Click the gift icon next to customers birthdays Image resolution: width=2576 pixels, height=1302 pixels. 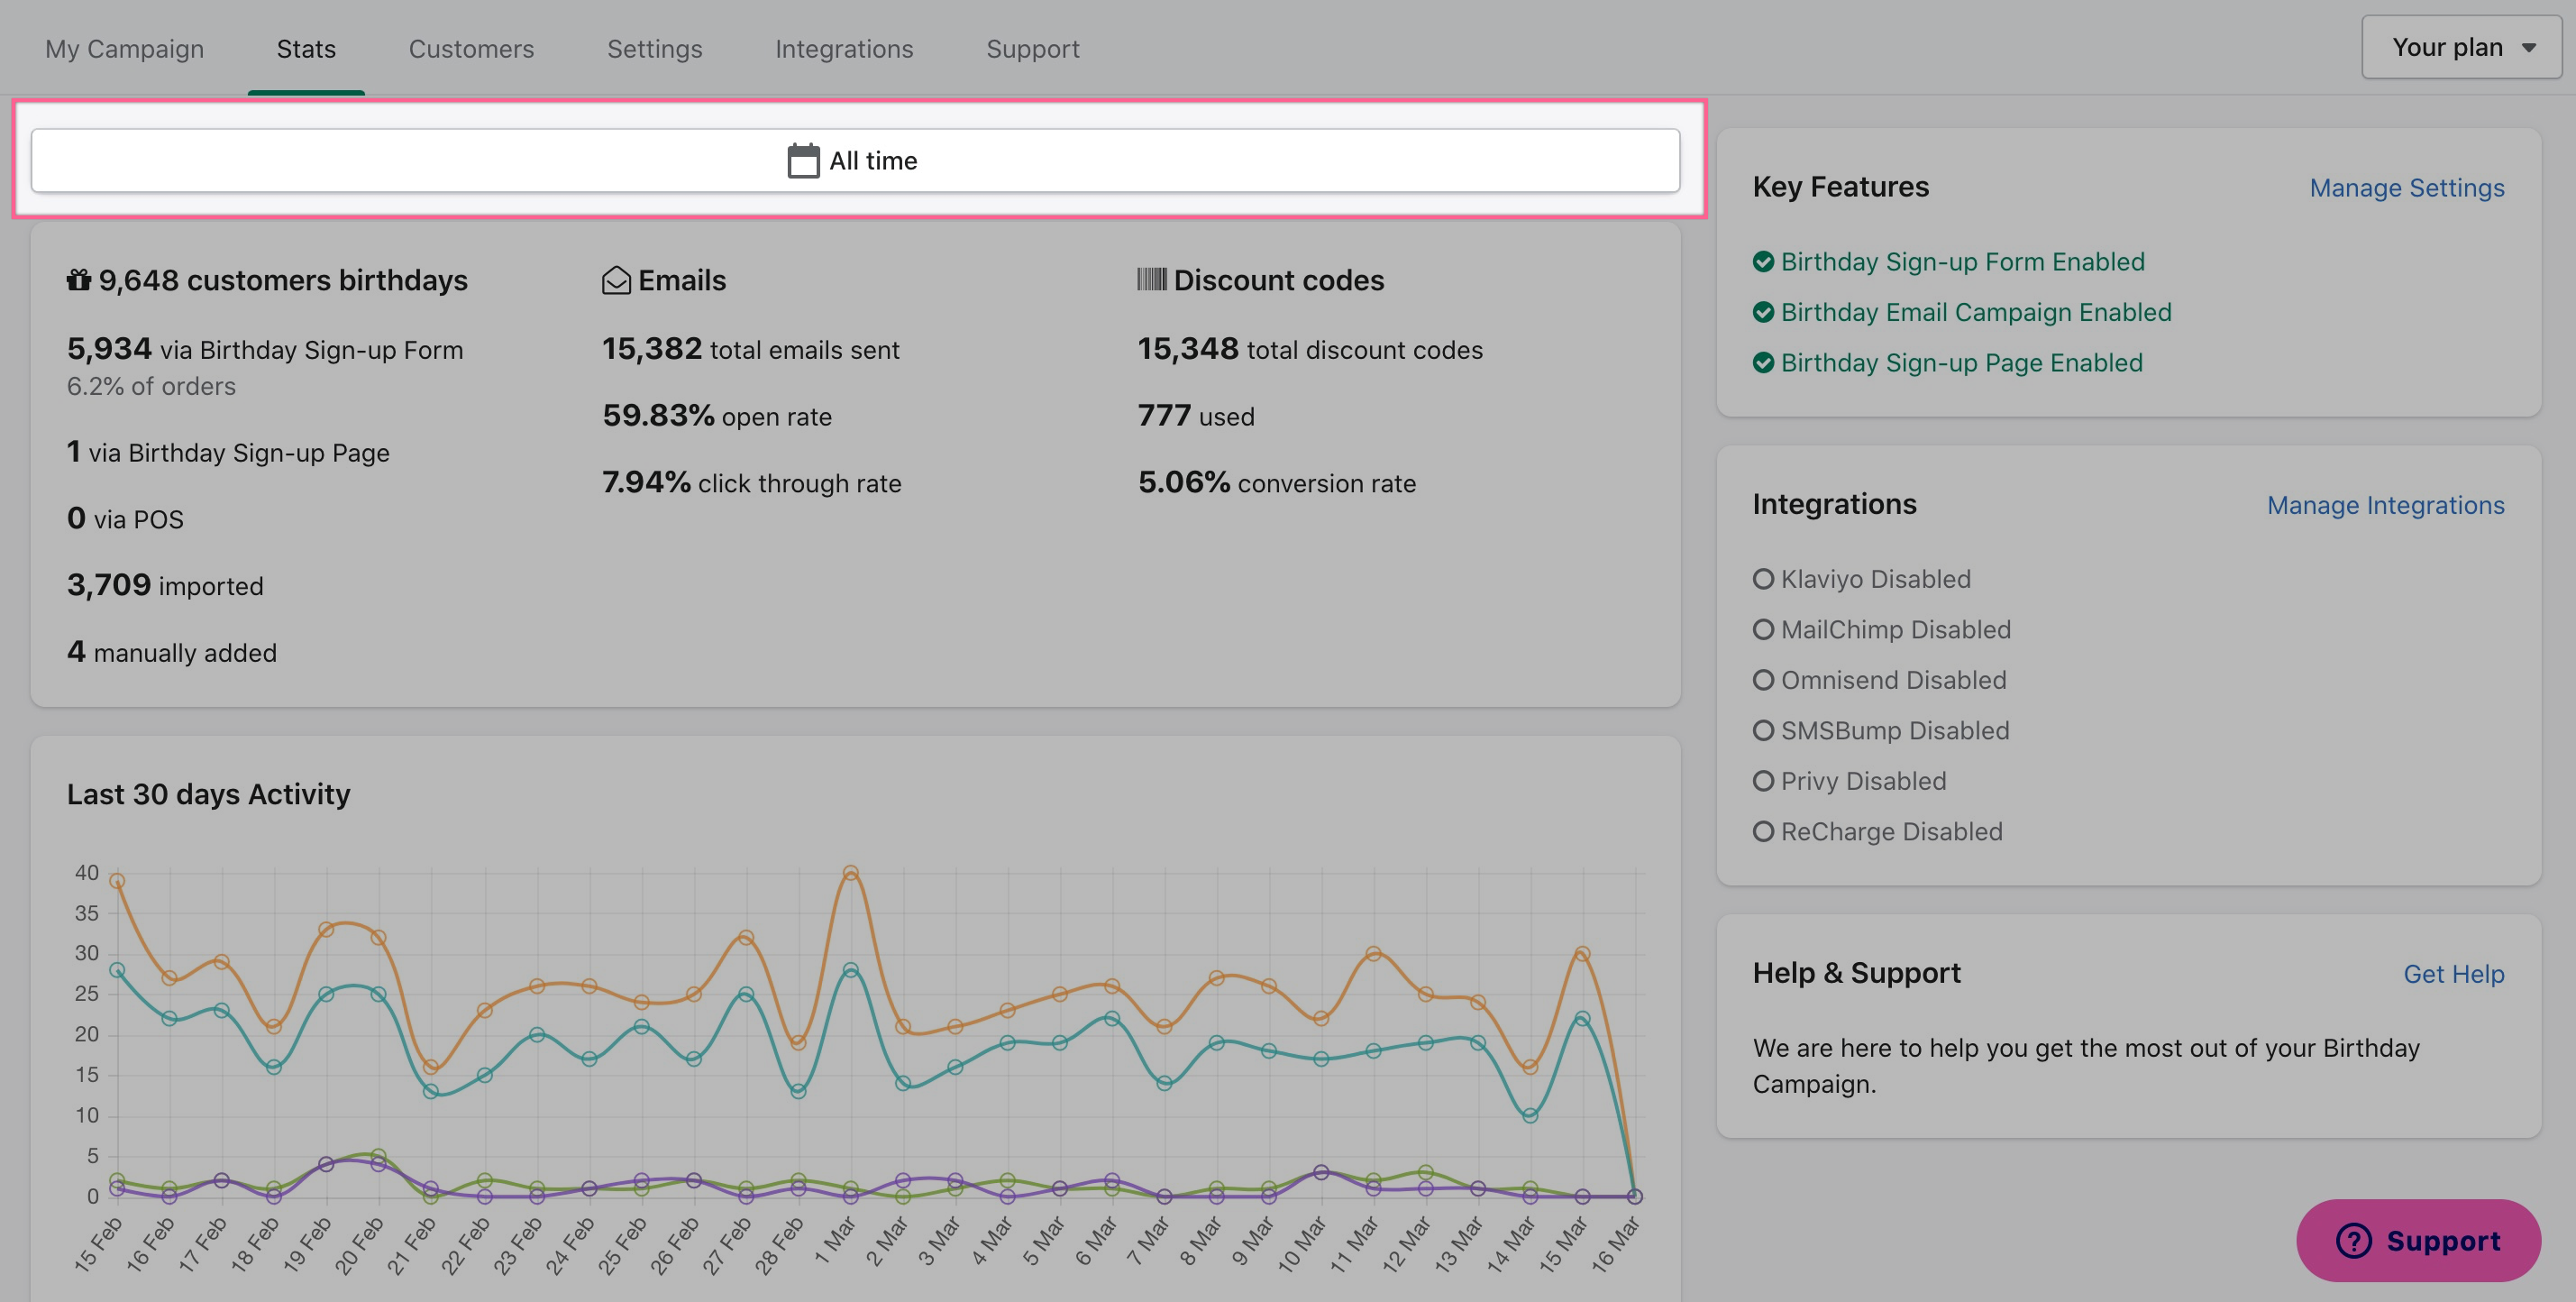(78, 280)
